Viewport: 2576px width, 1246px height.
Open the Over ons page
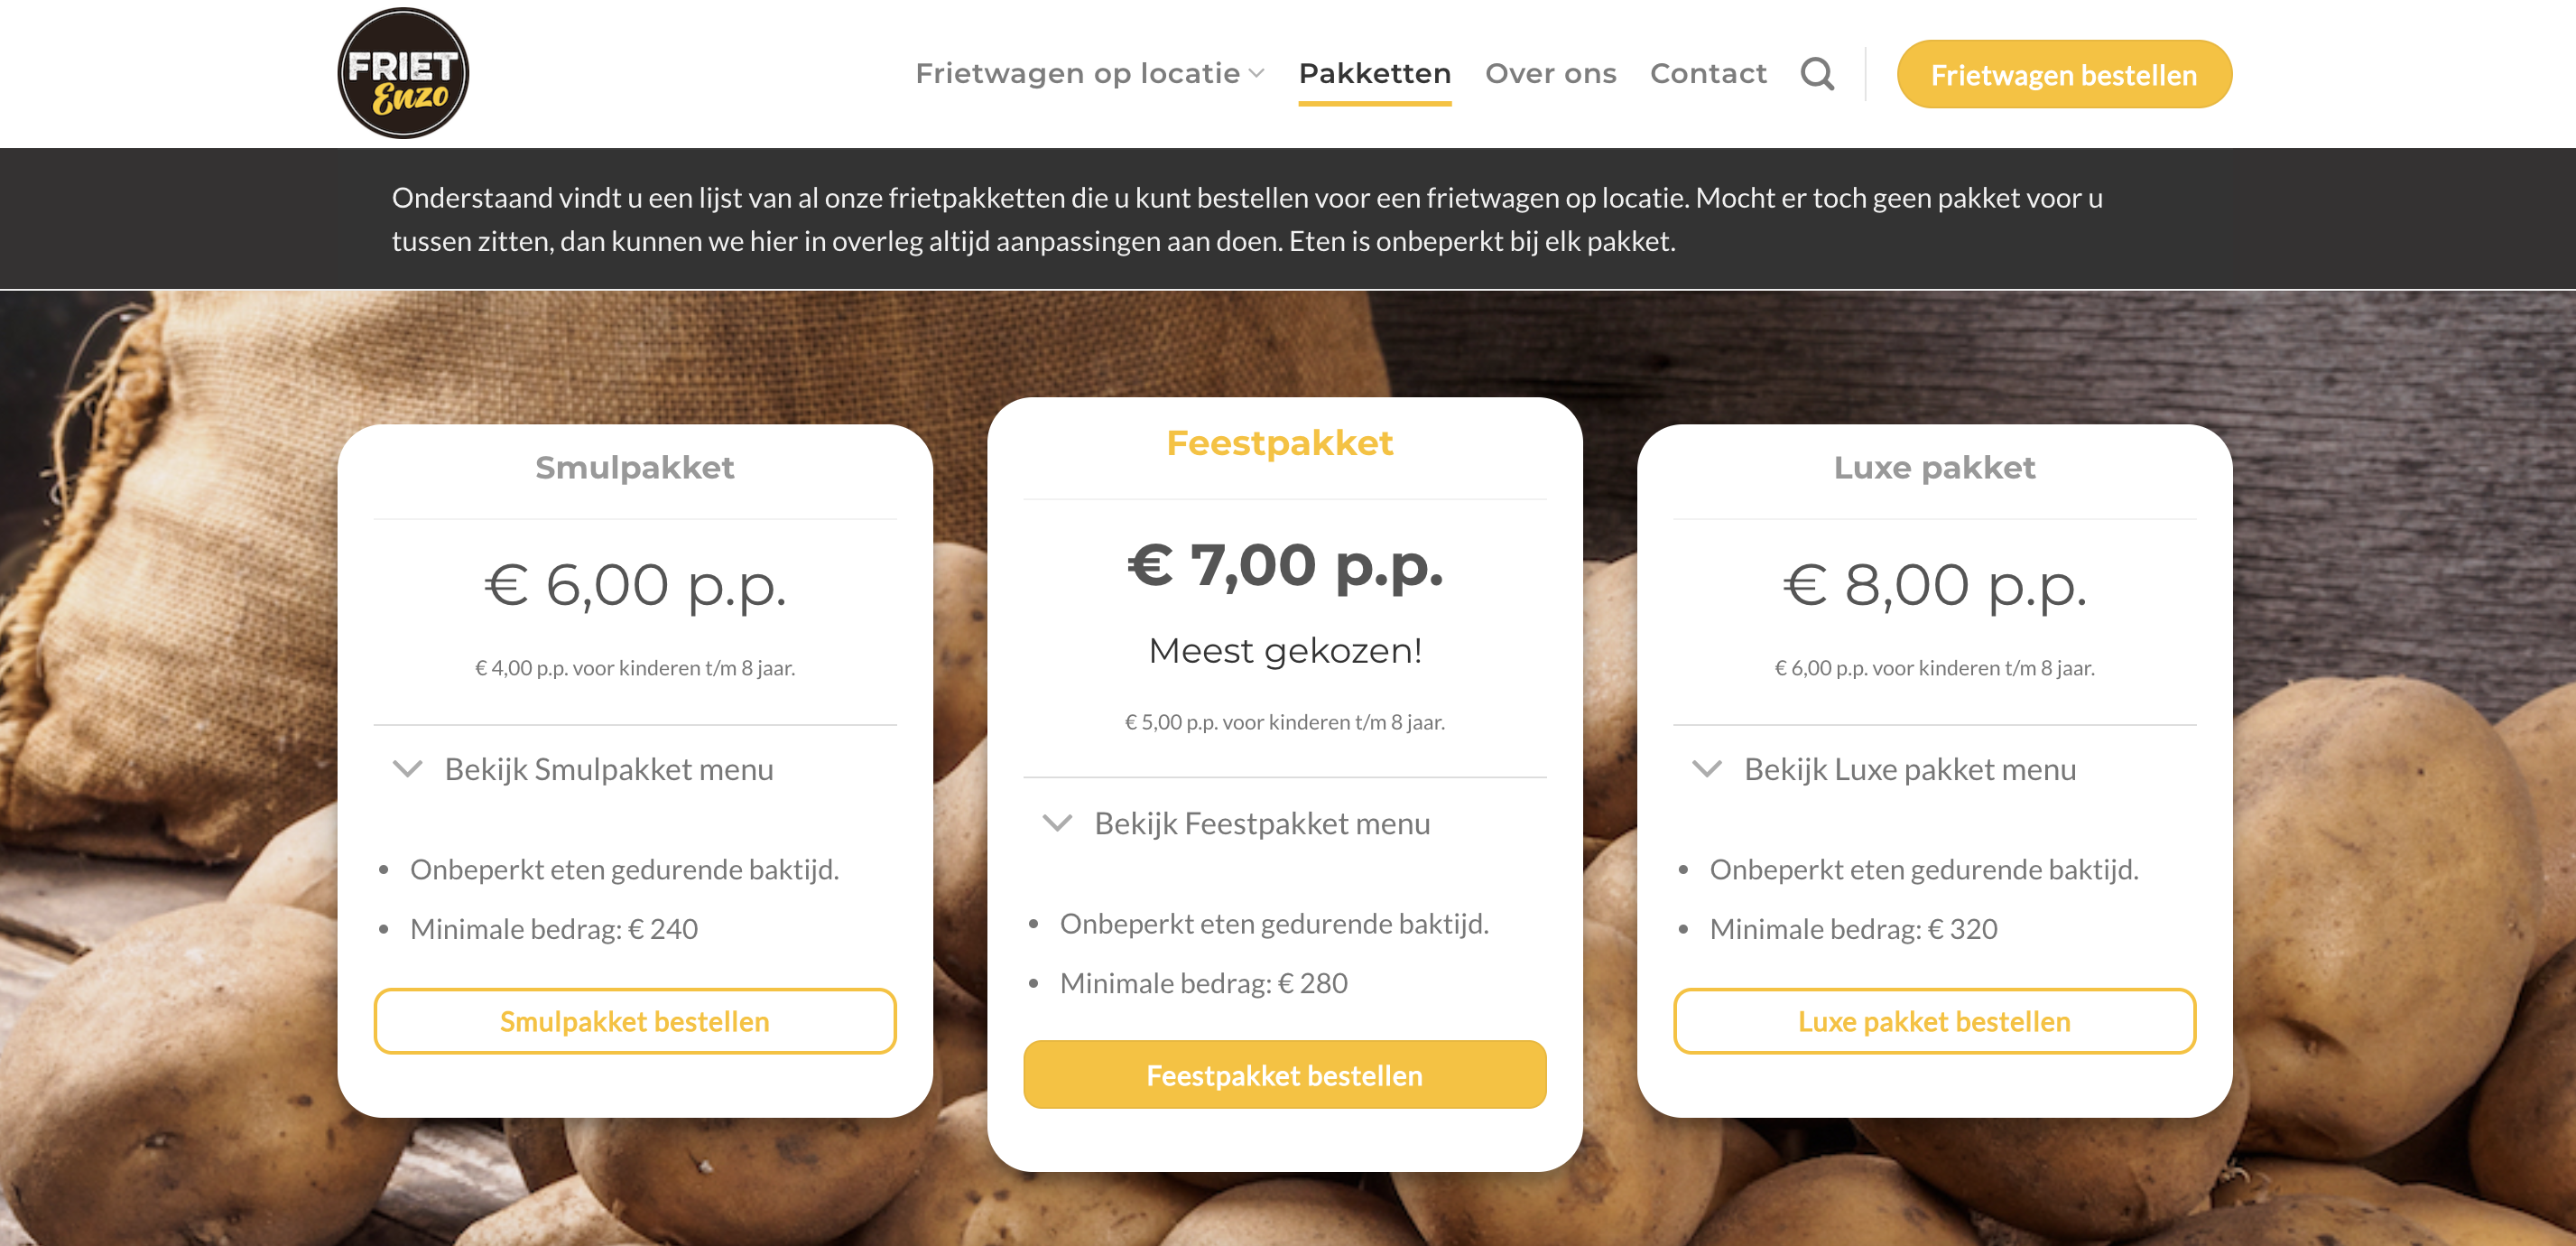pyautogui.click(x=1550, y=74)
